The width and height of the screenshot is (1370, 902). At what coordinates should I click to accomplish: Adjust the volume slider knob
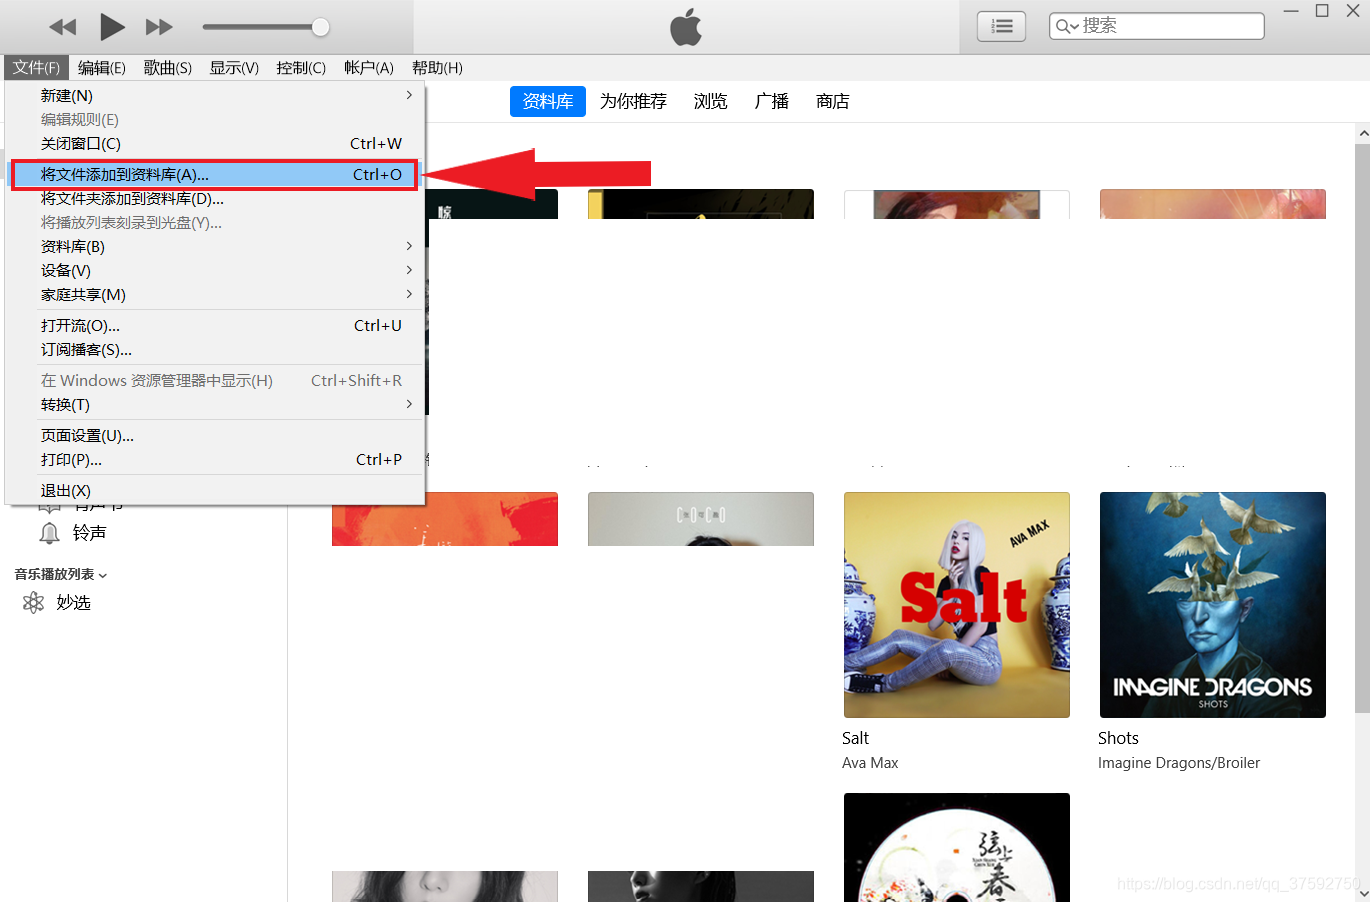320,27
